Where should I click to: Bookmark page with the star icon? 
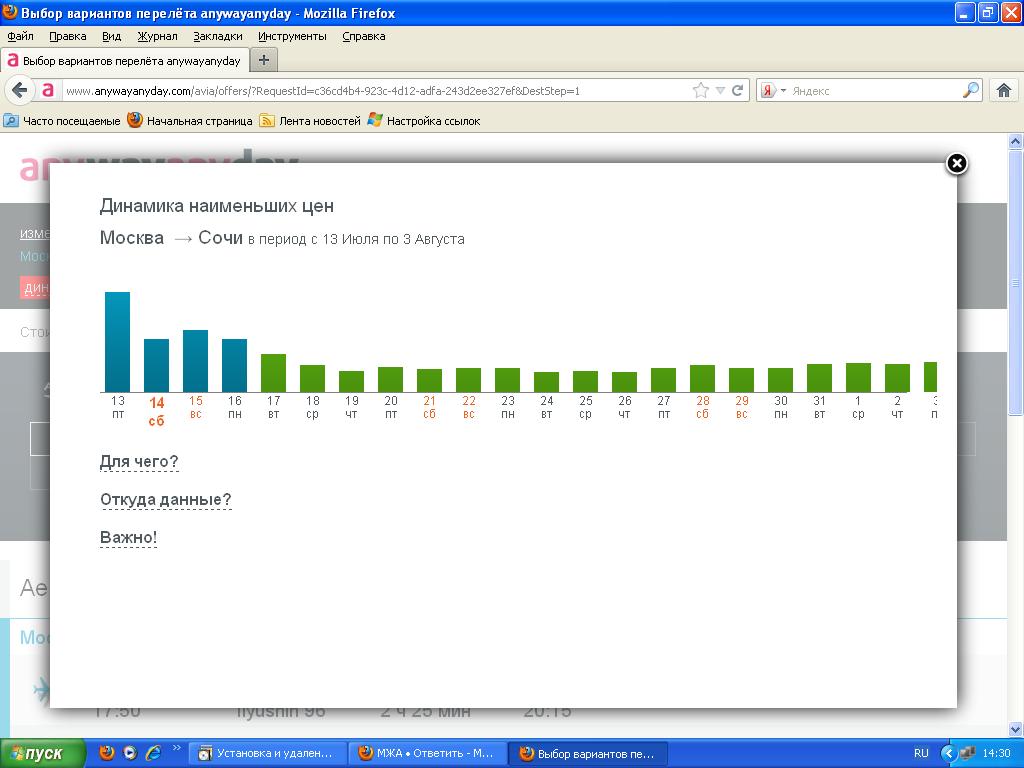tap(701, 91)
